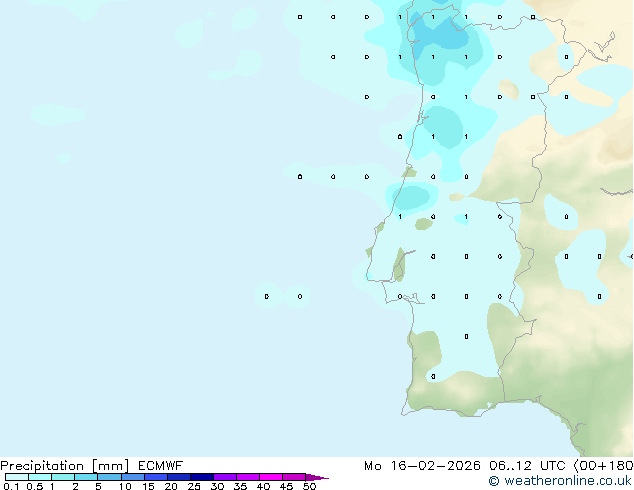The image size is (634, 490).
Task: Click the legend scale value "35"
Action: click(x=240, y=486)
